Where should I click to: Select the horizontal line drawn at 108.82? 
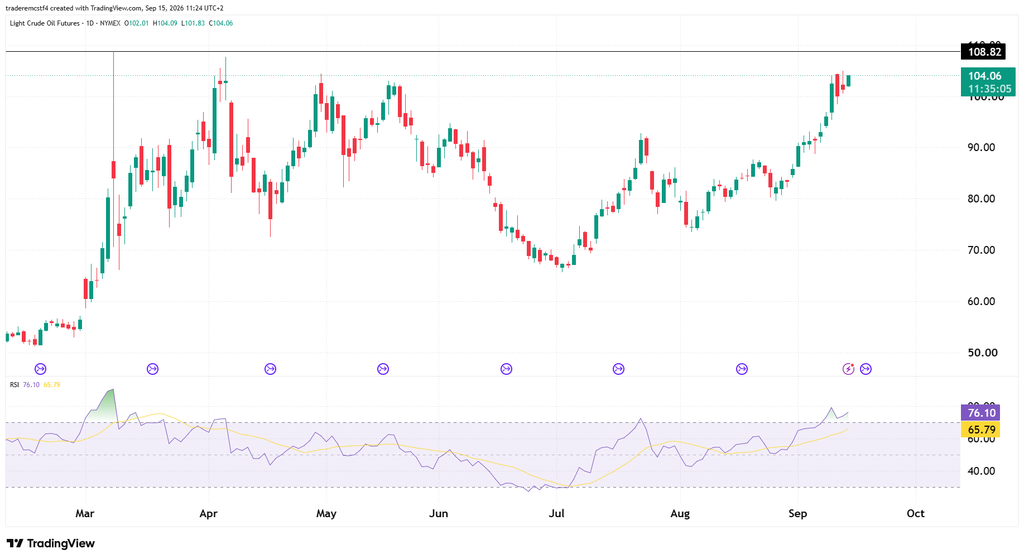483,52
